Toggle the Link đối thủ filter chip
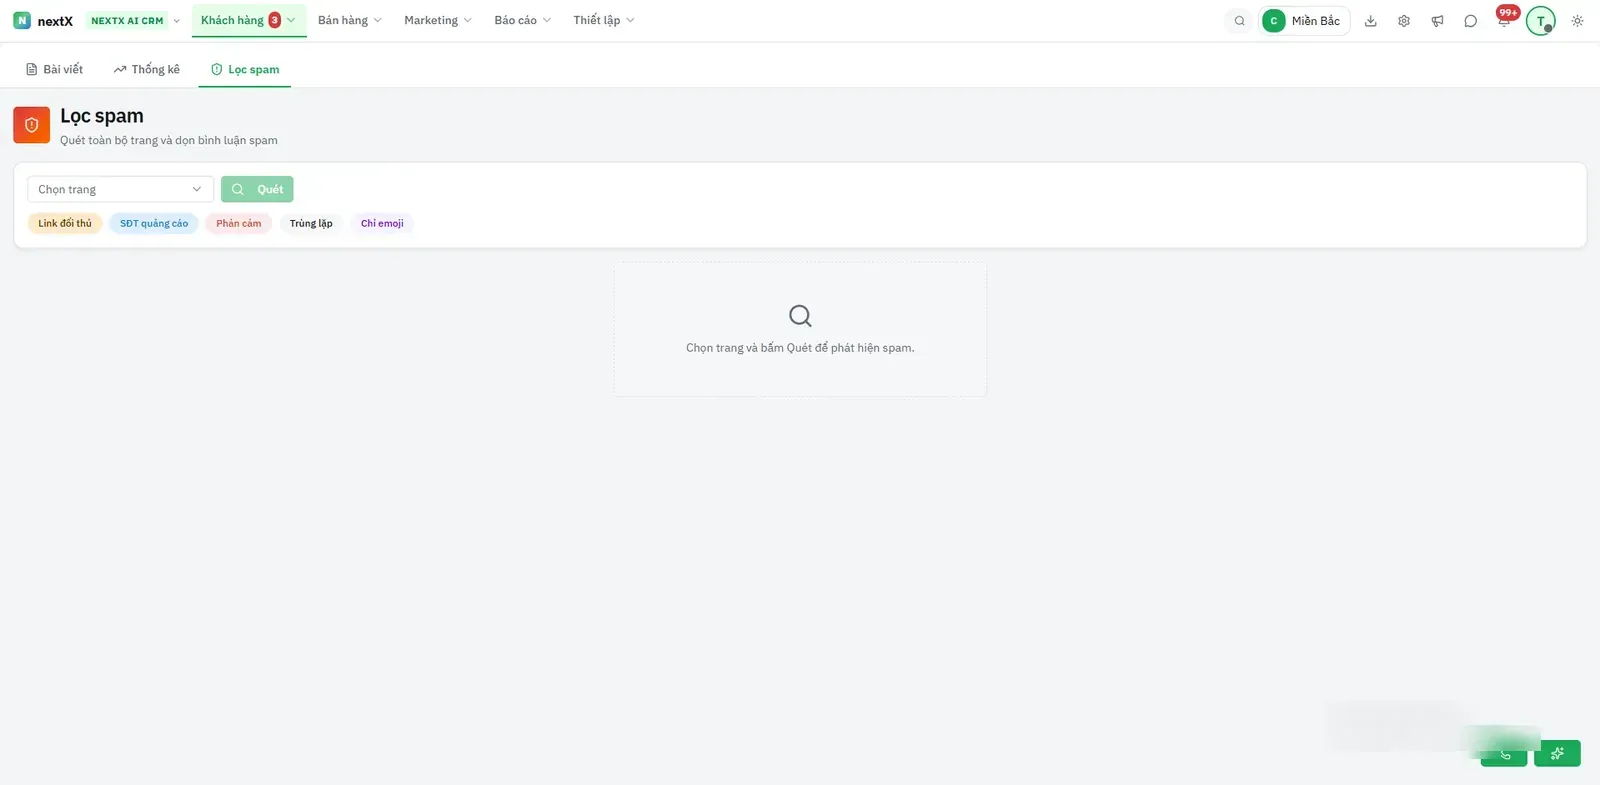This screenshot has height=785, width=1600. 65,223
